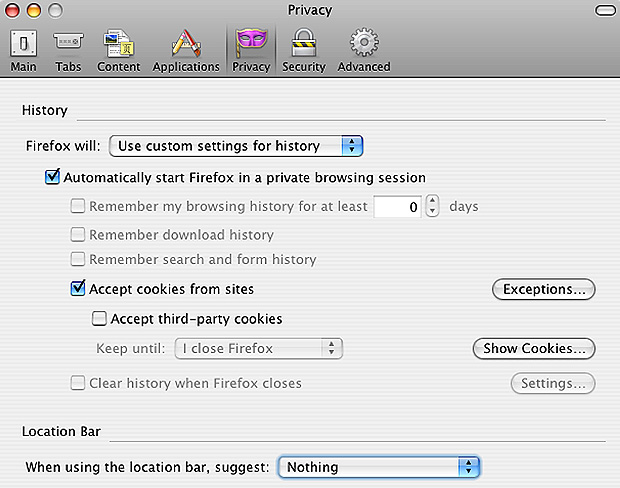The image size is (620, 488).
Task: Open the Security padlock pane
Action: pos(303,51)
